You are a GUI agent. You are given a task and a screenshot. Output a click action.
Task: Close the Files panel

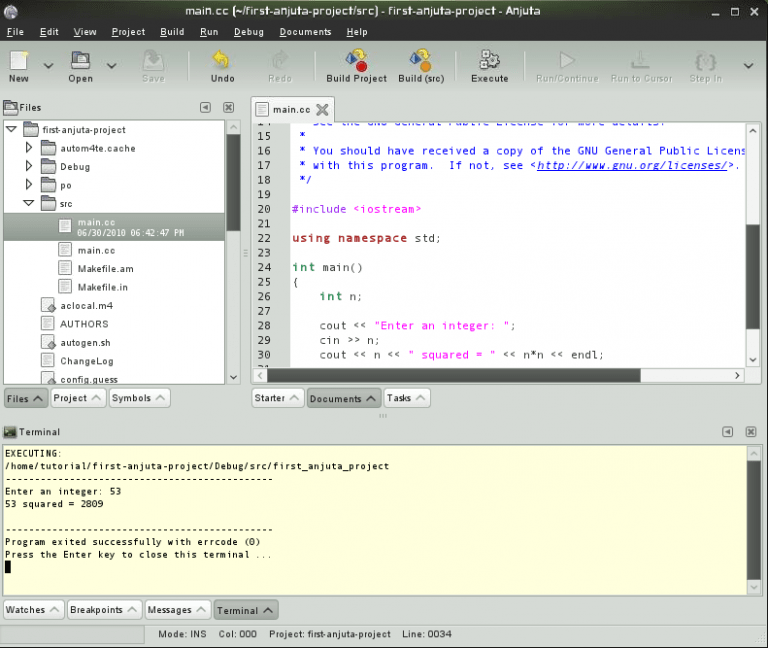click(x=229, y=107)
